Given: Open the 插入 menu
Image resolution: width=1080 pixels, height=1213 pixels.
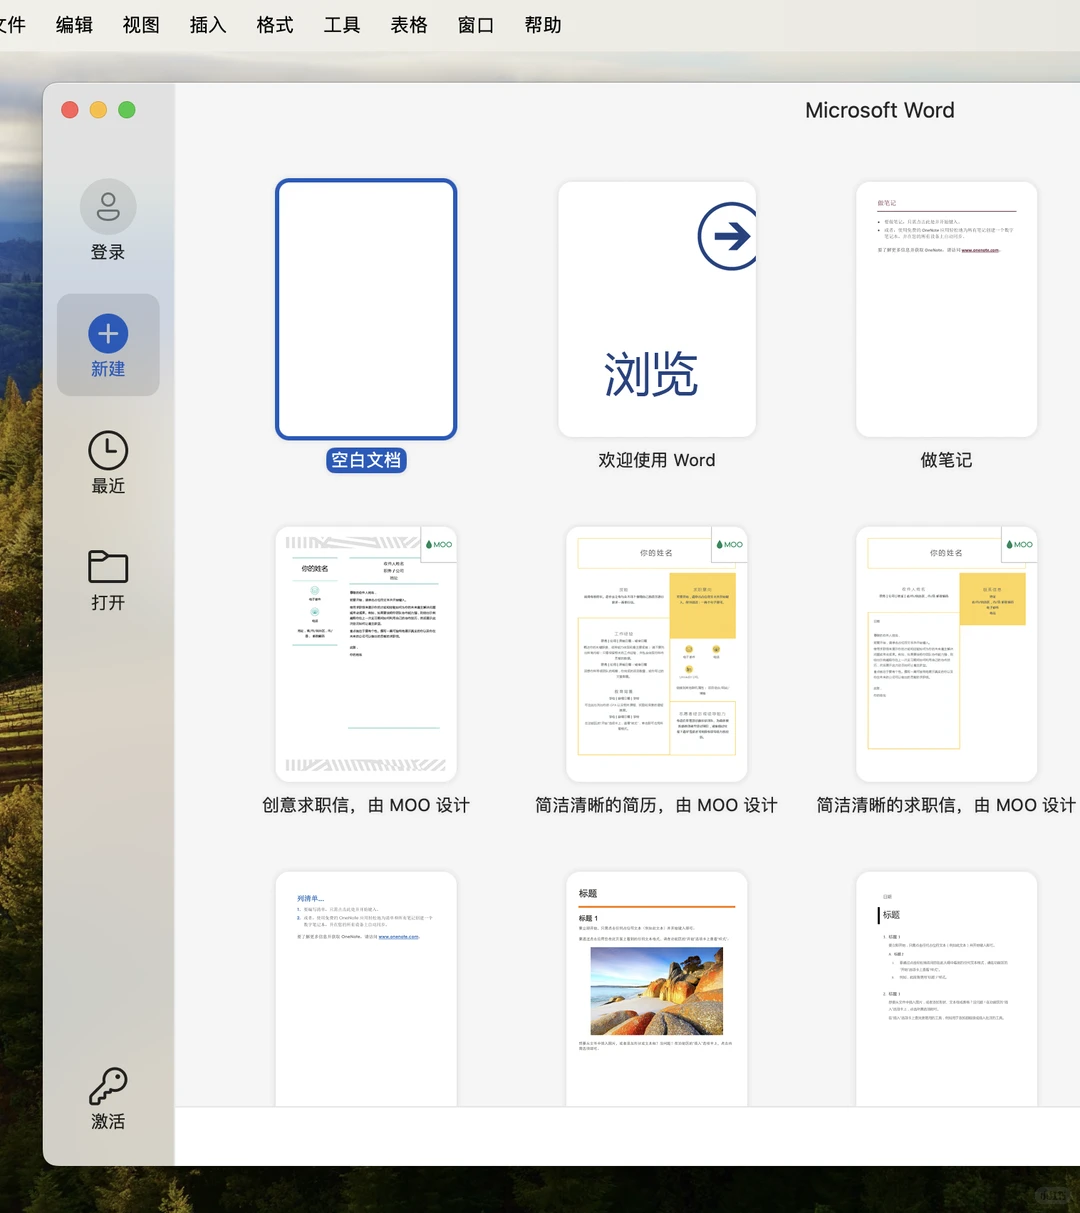Looking at the screenshot, I should coord(207,25).
